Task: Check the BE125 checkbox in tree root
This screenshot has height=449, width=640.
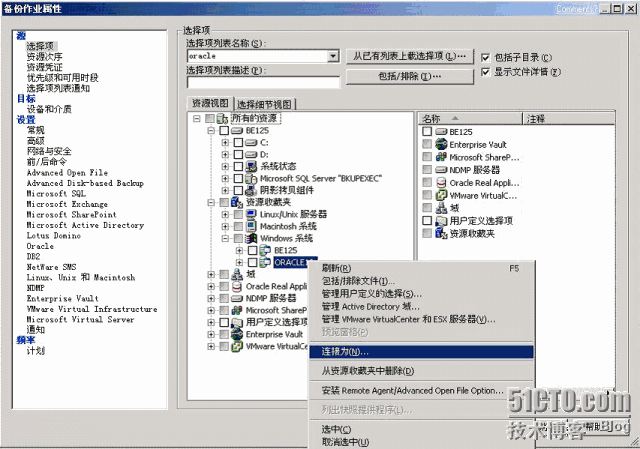Action: (224, 131)
